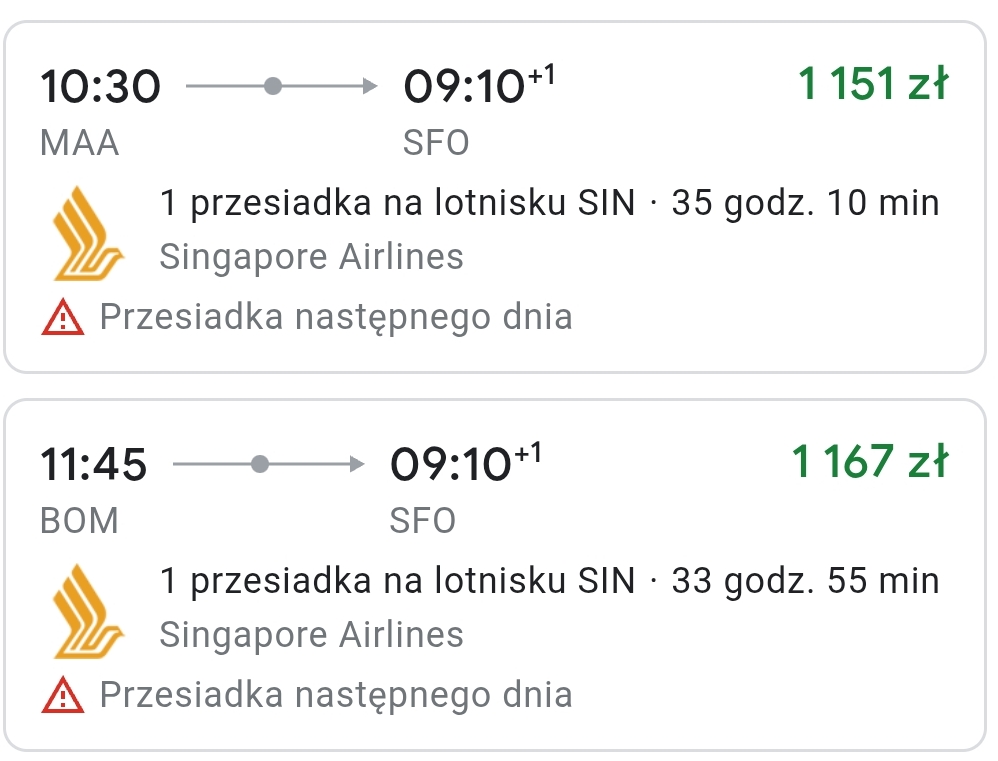Click Singapore Airlines name in second card

point(311,634)
